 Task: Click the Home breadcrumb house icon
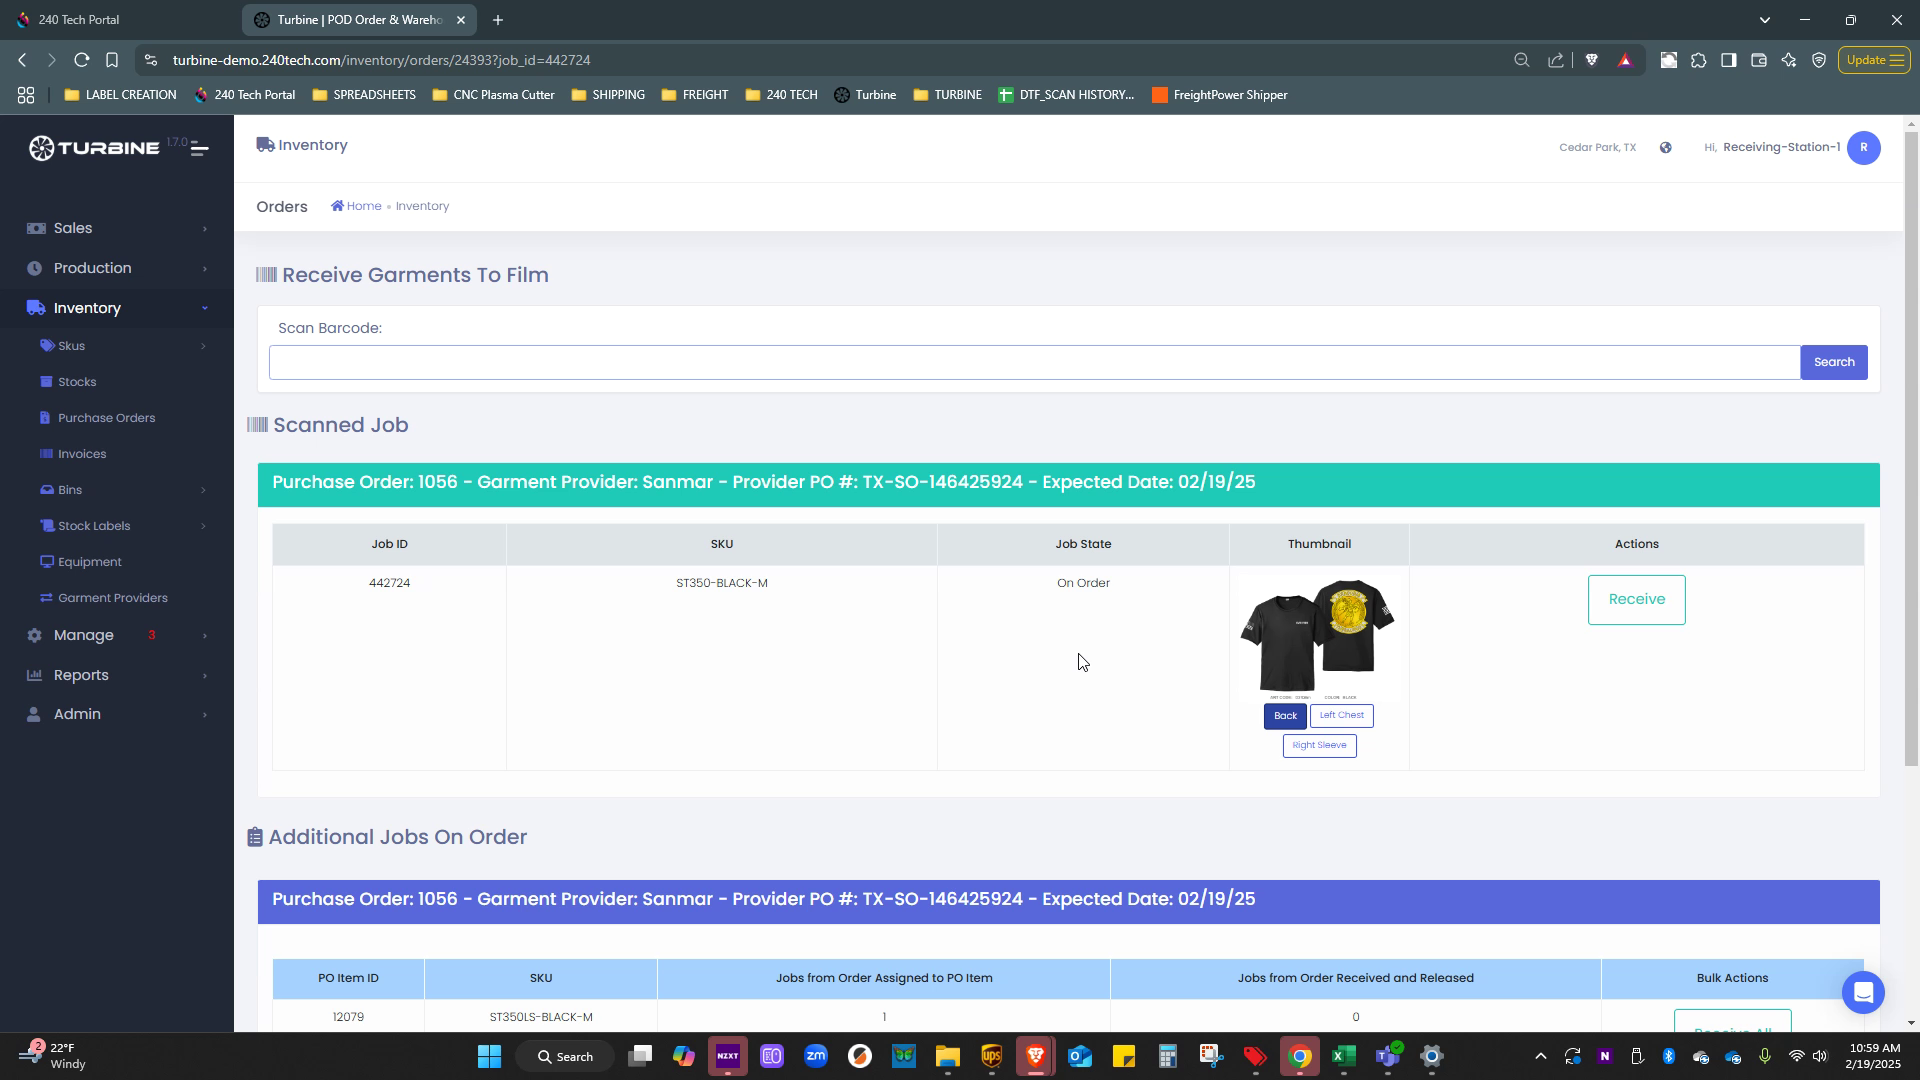click(x=337, y=206)
